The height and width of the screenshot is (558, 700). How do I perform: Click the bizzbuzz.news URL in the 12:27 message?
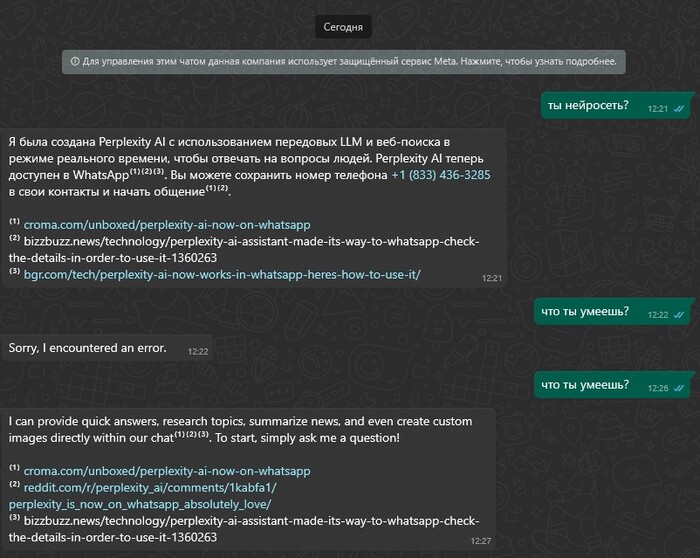[244, 529]
